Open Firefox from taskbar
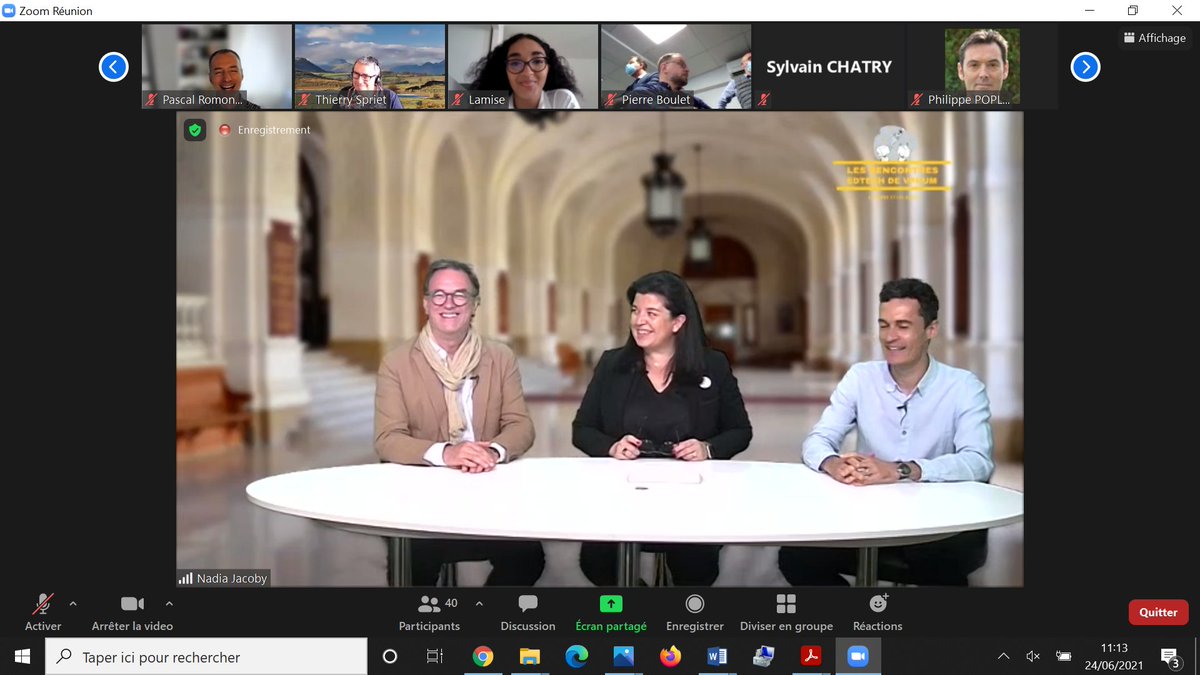The image size is (1200, 675). pos(670,656)
